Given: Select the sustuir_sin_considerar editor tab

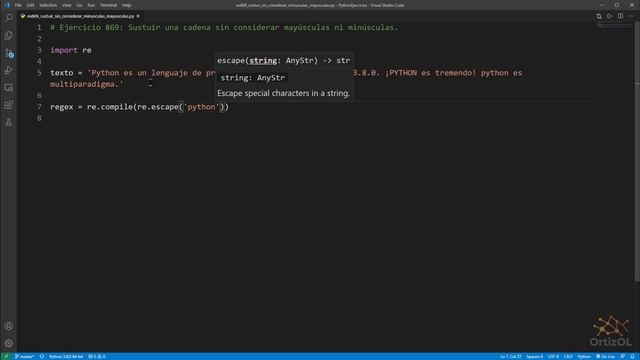Looking at the screenshot, I should click(80, 16).
